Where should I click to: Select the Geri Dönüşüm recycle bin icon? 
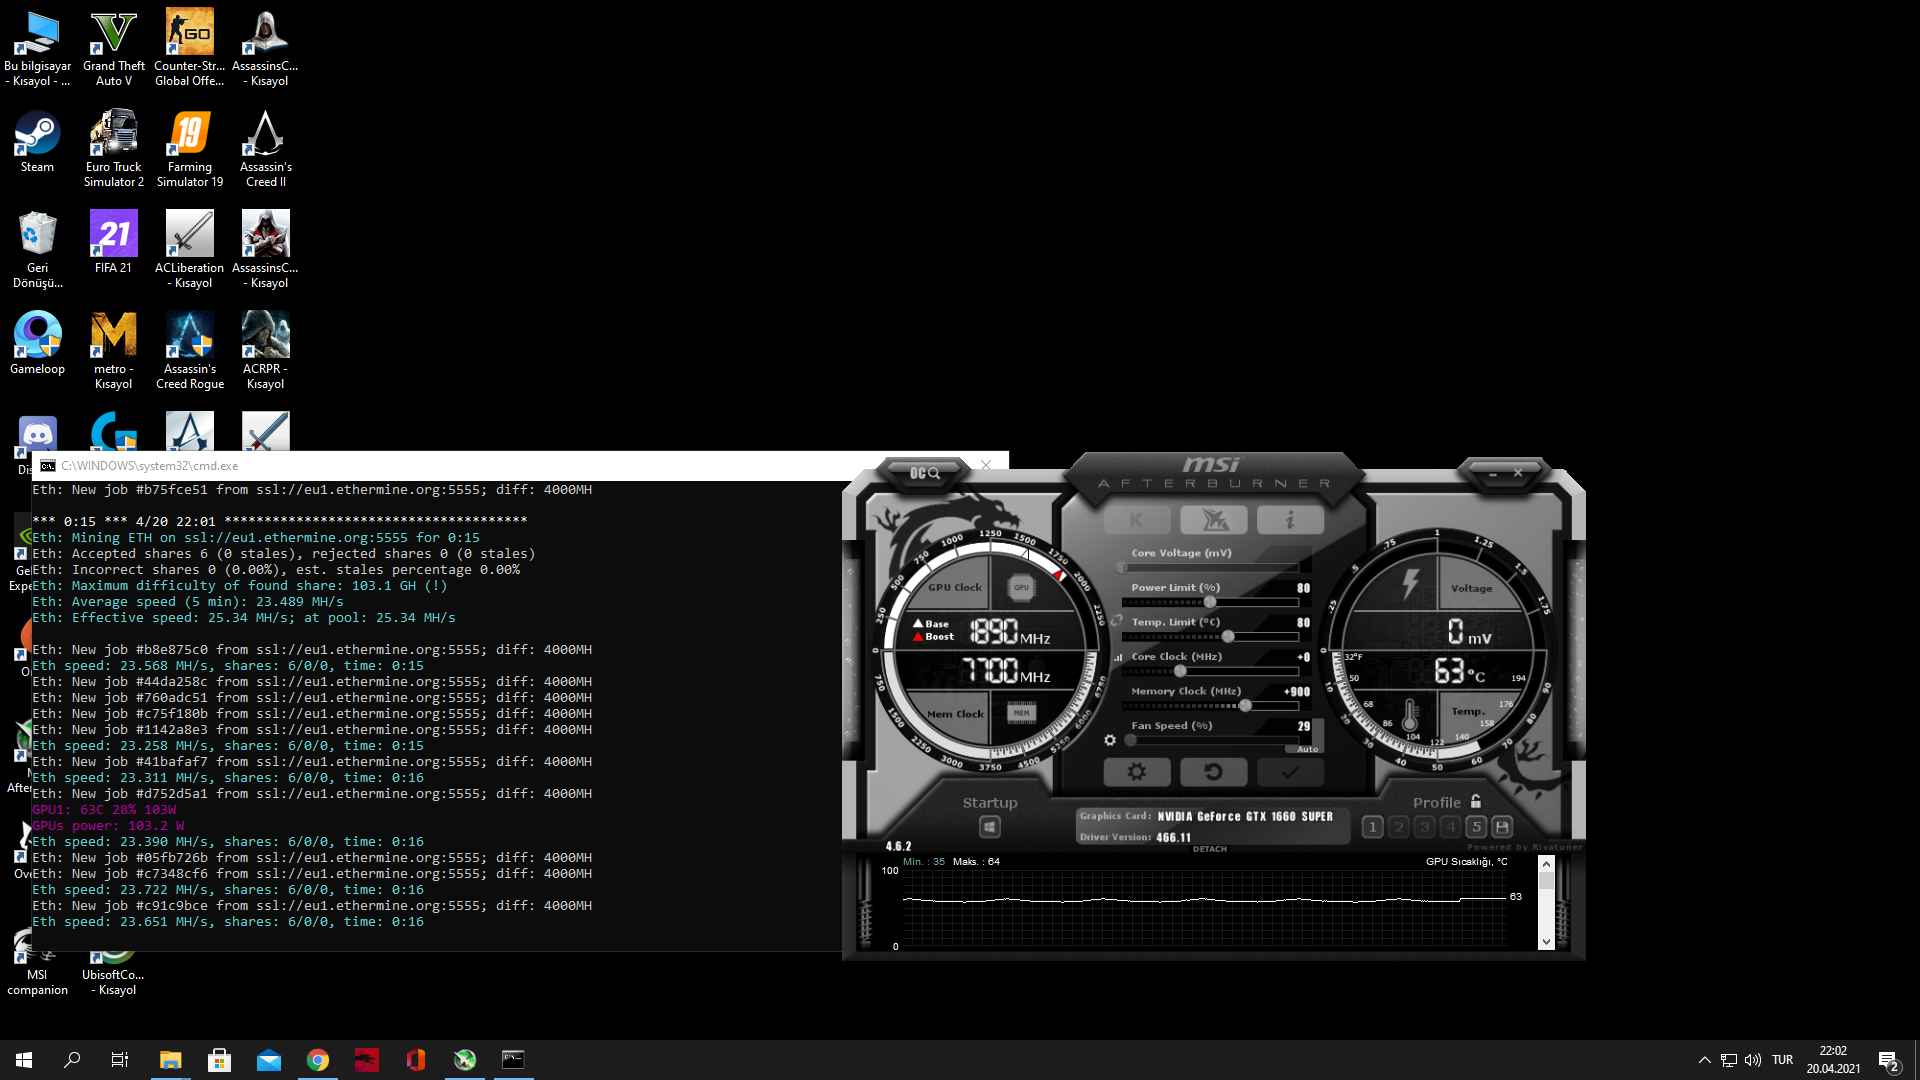click(x=37, y=250)
